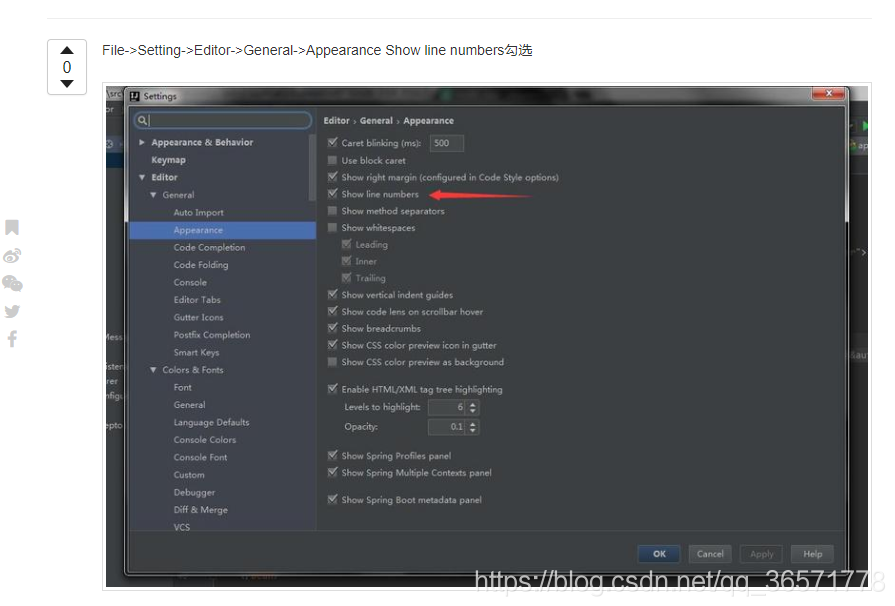Screen dimensions: 895x606
Task: Open Code Completion settings
Action: [209, 247]
